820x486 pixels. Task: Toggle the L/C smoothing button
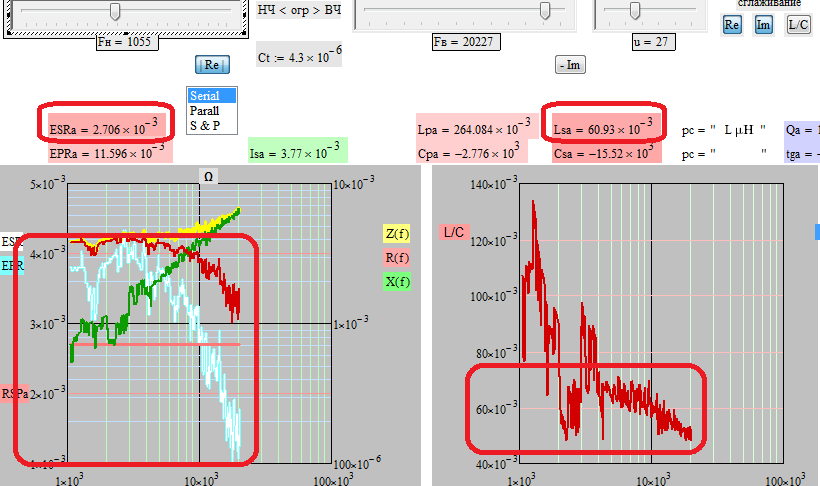click(799, 25)
